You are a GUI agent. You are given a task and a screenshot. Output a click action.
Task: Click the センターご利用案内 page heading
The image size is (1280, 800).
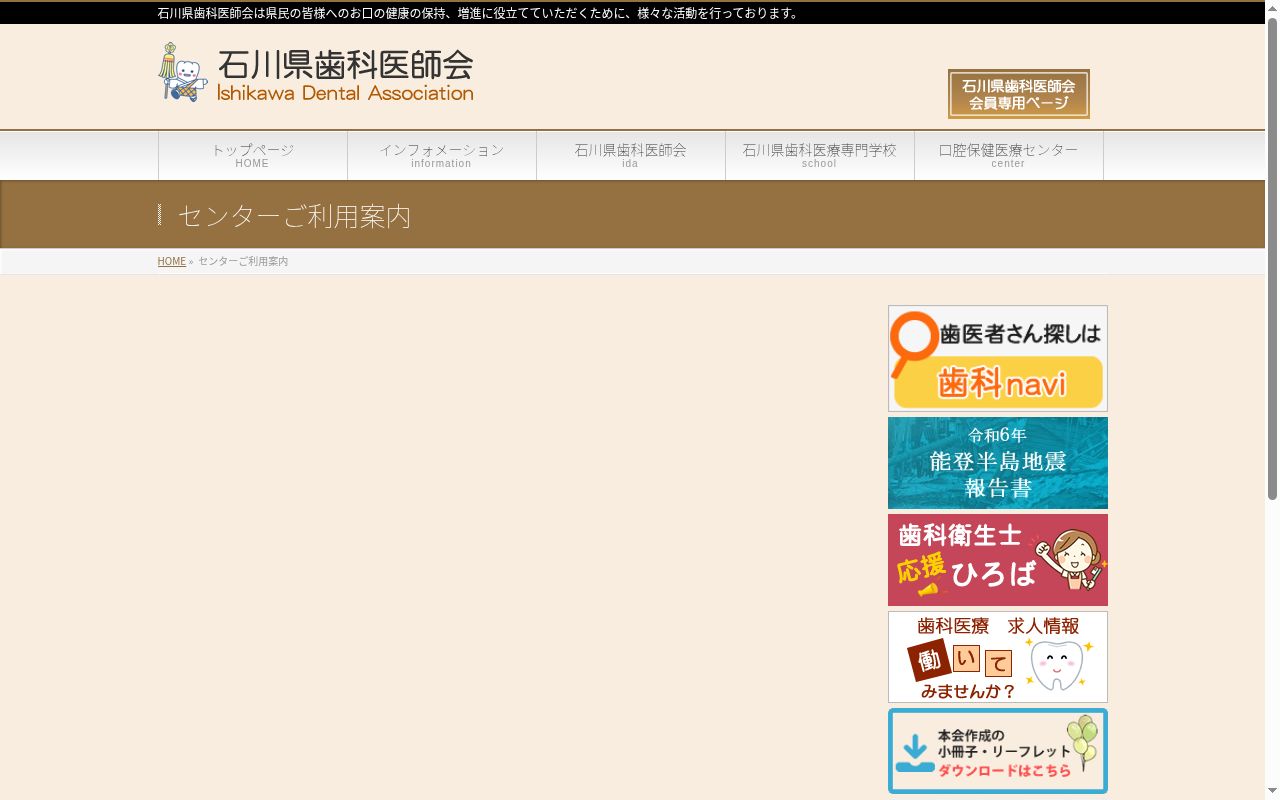tap(294, 216)
